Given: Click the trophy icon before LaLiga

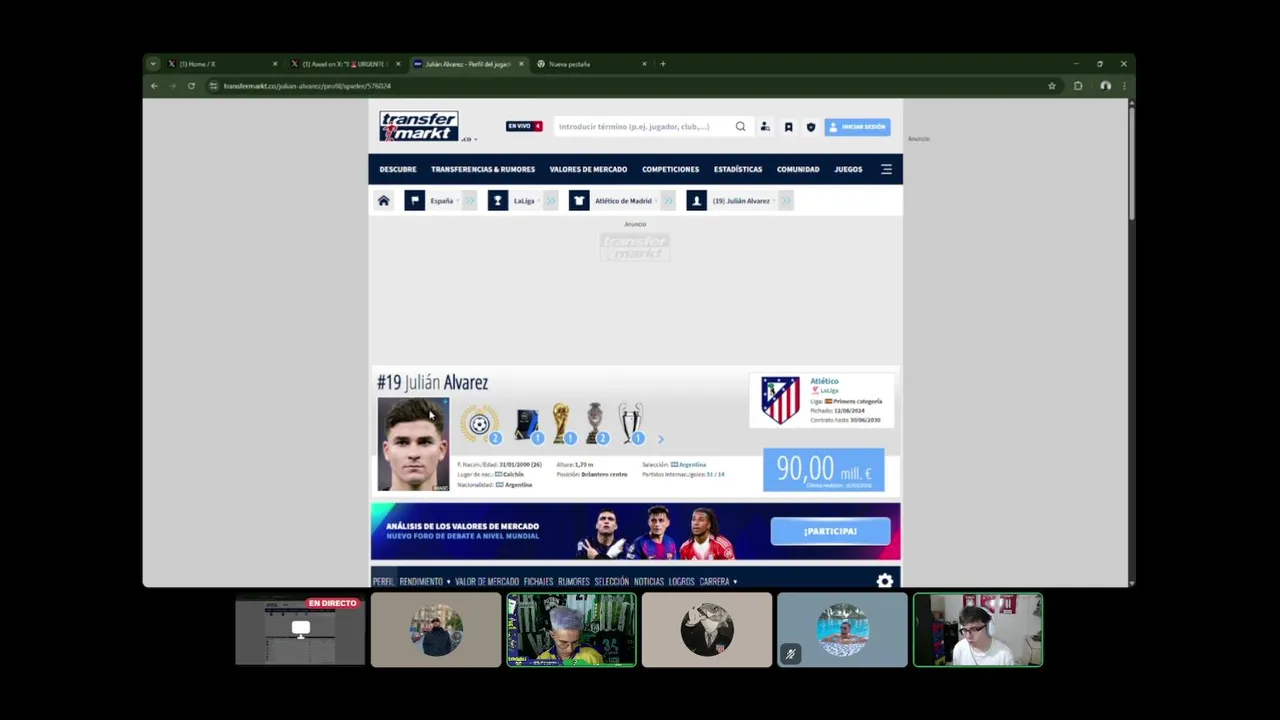Looking at the screenshot, I should [x=497, y=201].
